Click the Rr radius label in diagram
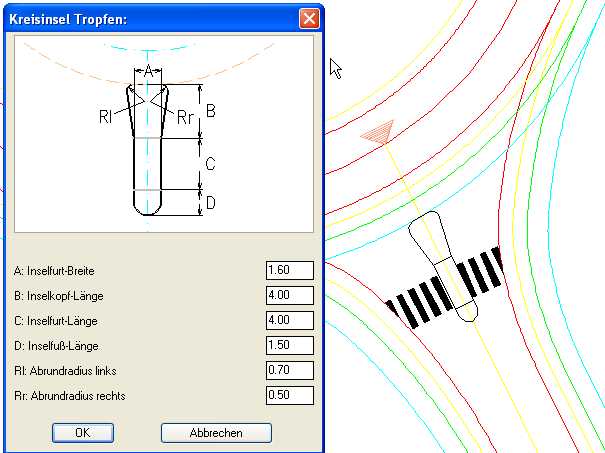This screenshot has height=453, width=605. [x=184, y=117]
